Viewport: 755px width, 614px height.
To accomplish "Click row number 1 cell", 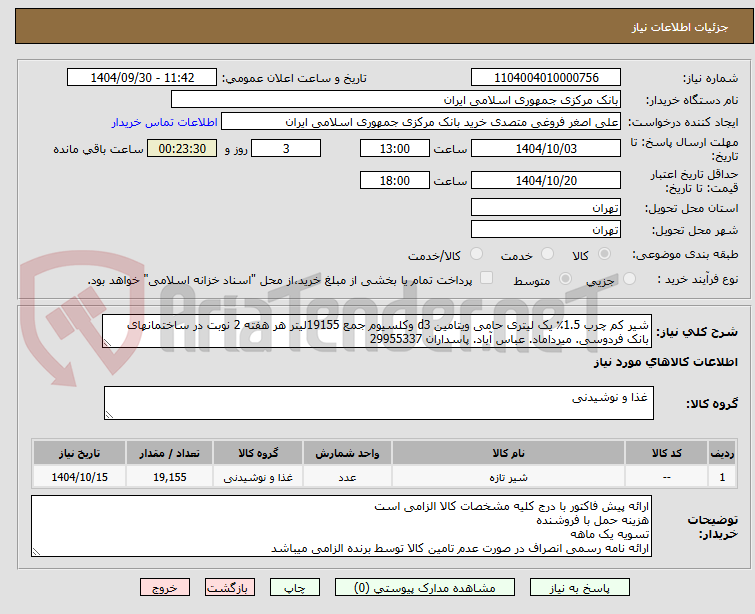I will tap(722, 477).
